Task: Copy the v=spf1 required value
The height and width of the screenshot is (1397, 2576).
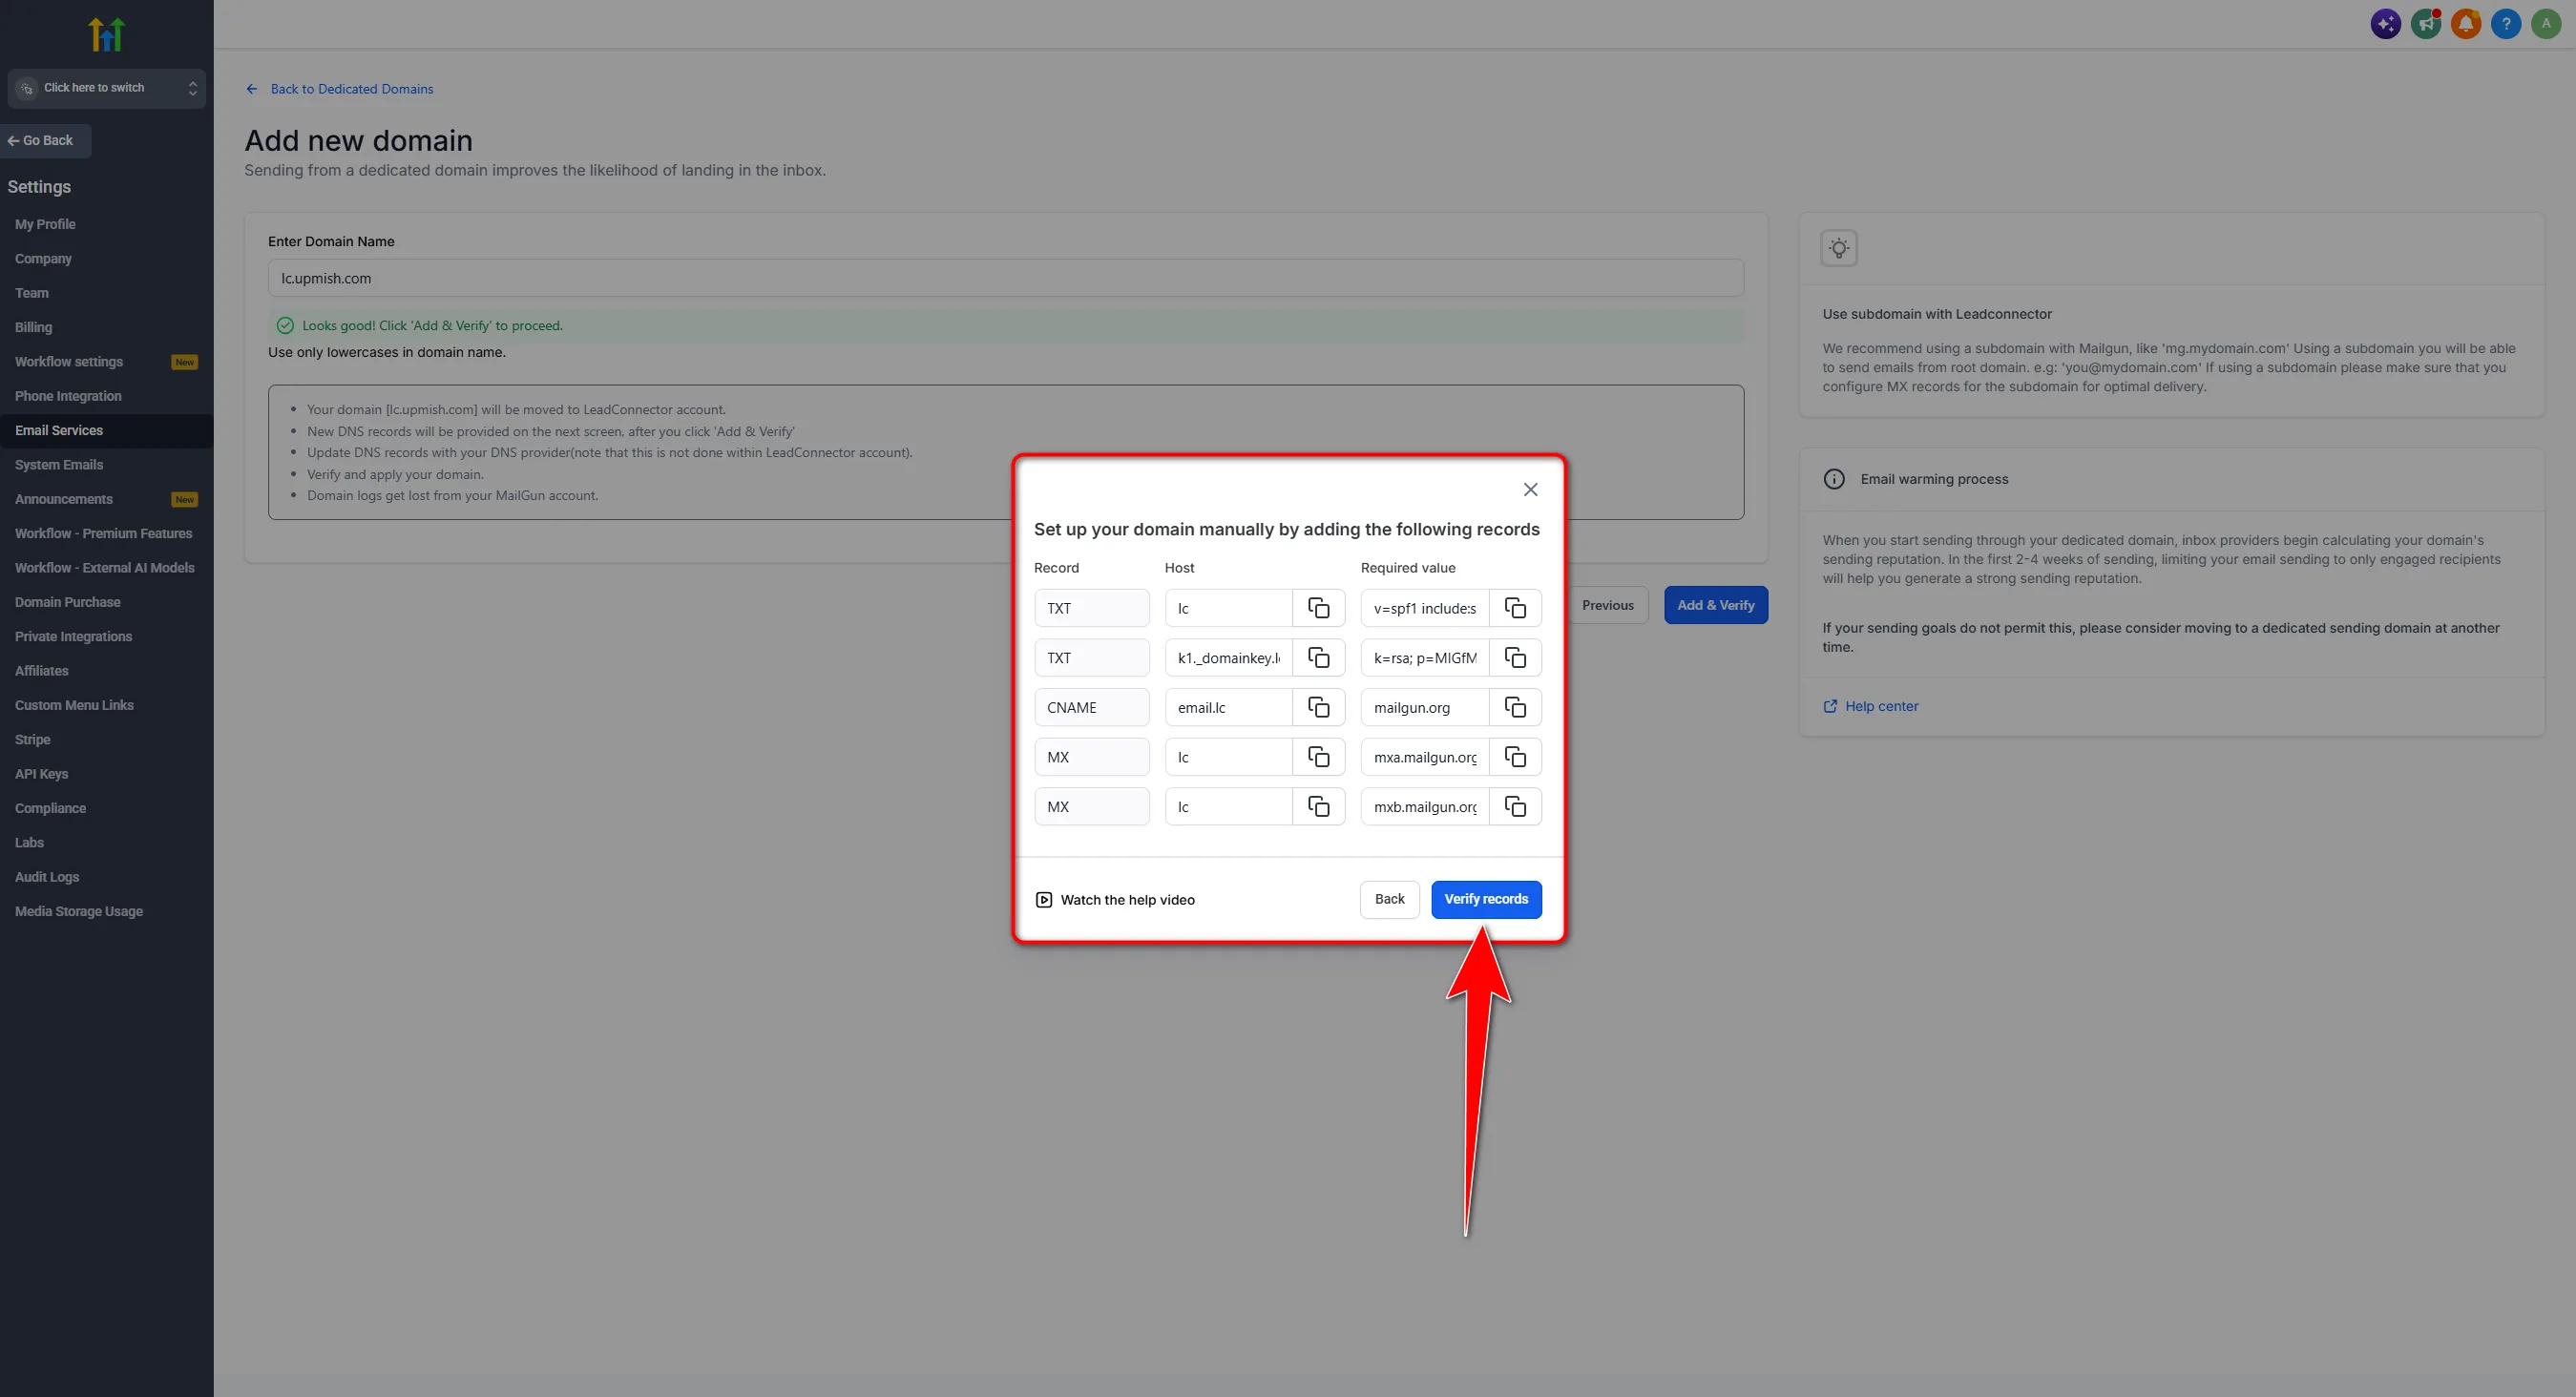Action: [1515, 608]
